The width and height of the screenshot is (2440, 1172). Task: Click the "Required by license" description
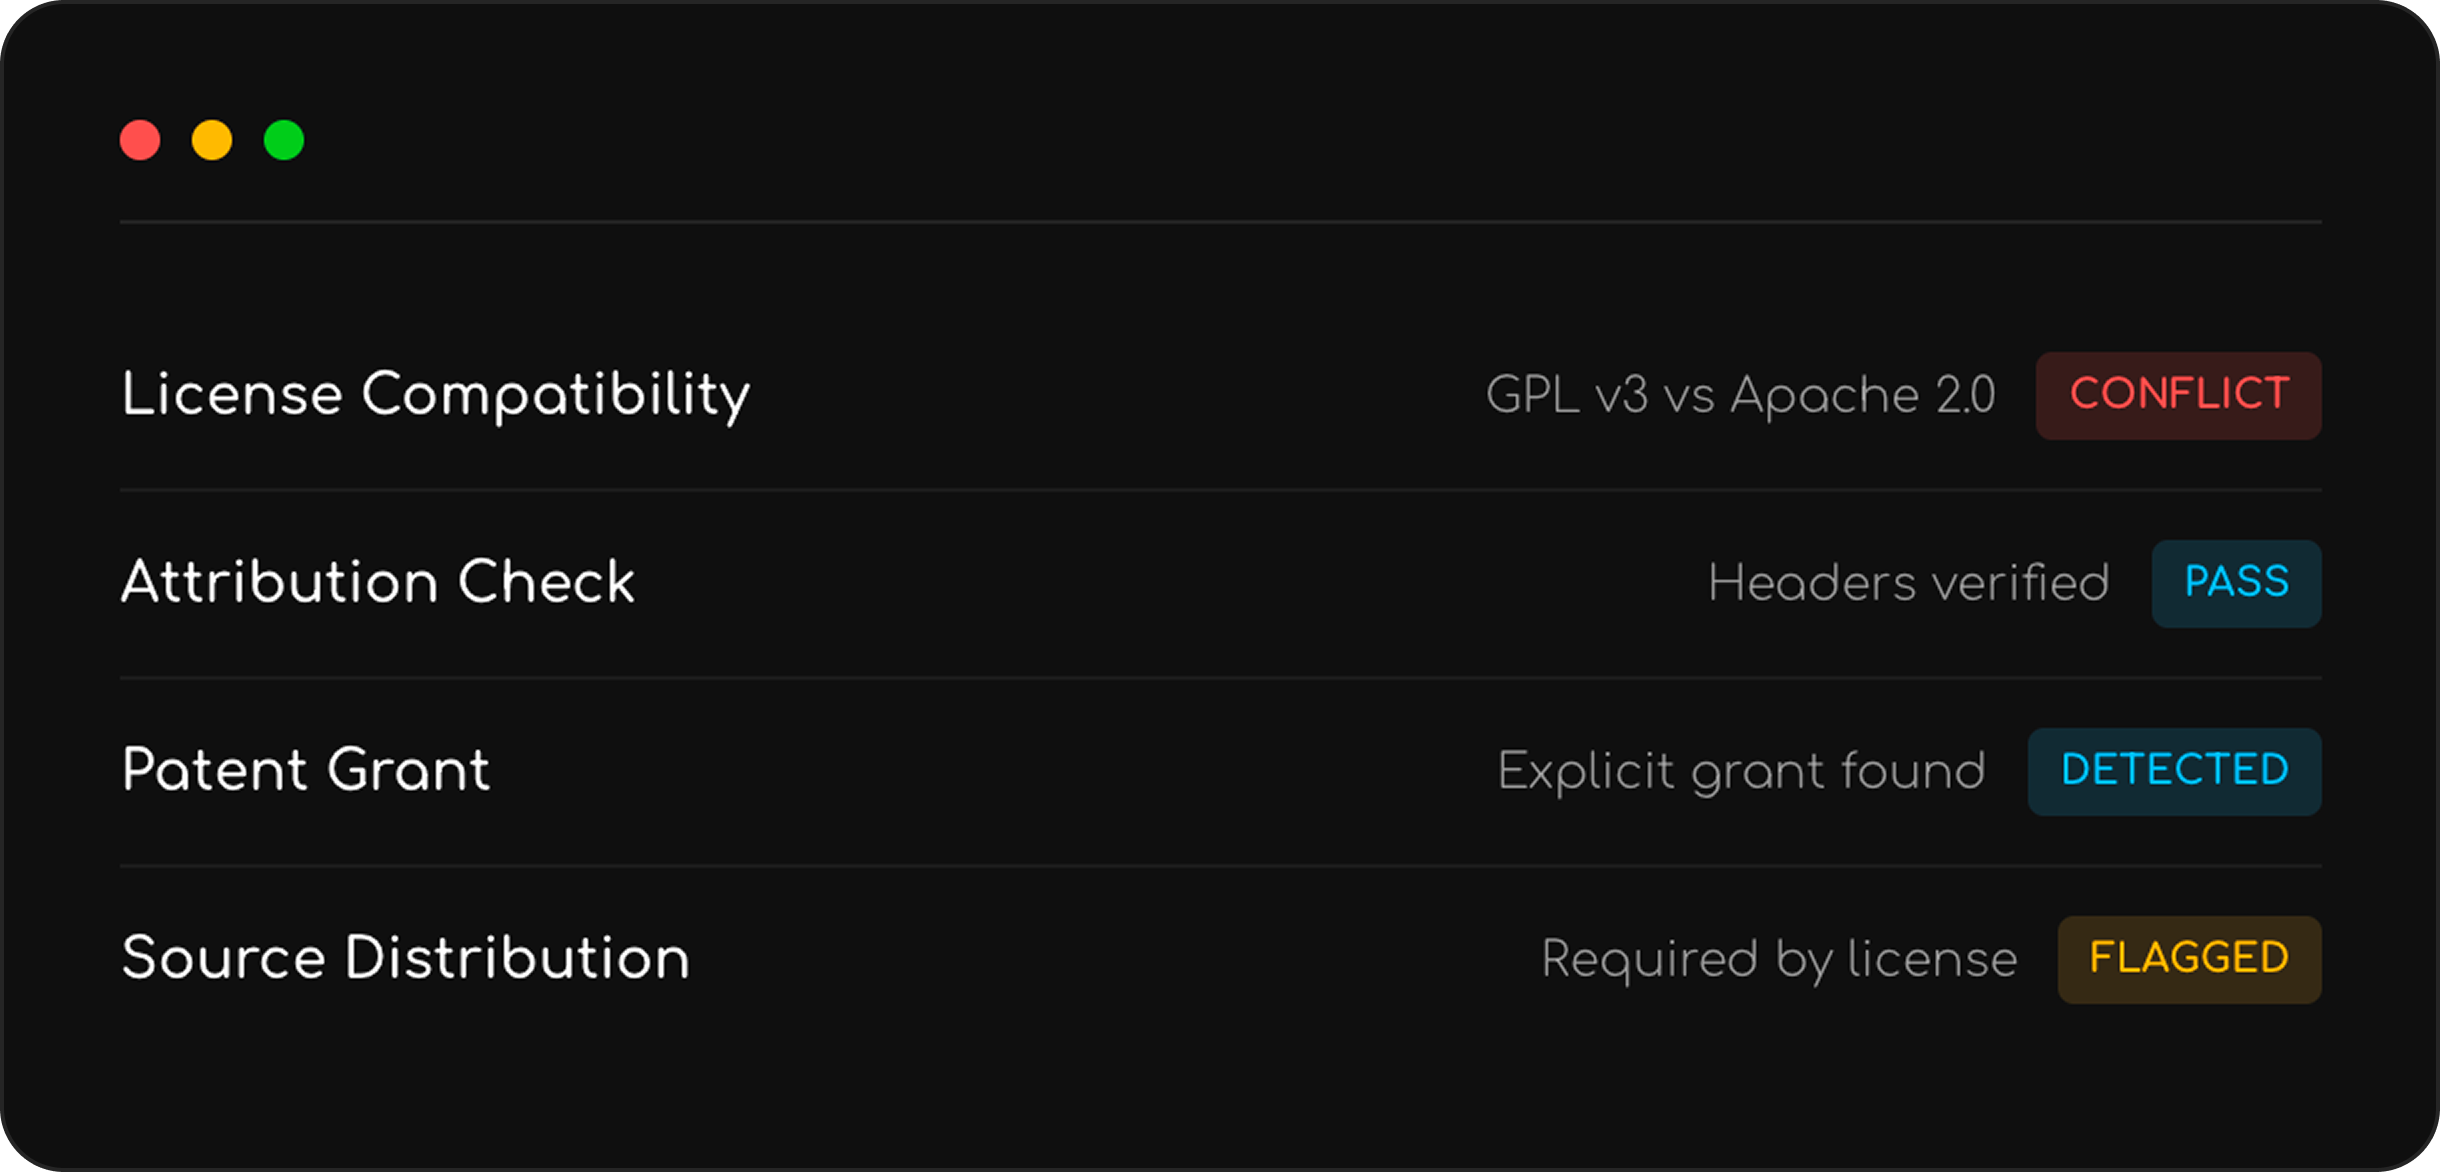point(1779,959)
